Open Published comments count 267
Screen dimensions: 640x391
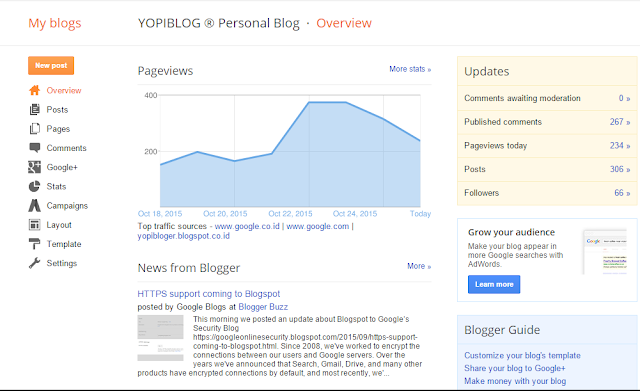pos(620,122)
